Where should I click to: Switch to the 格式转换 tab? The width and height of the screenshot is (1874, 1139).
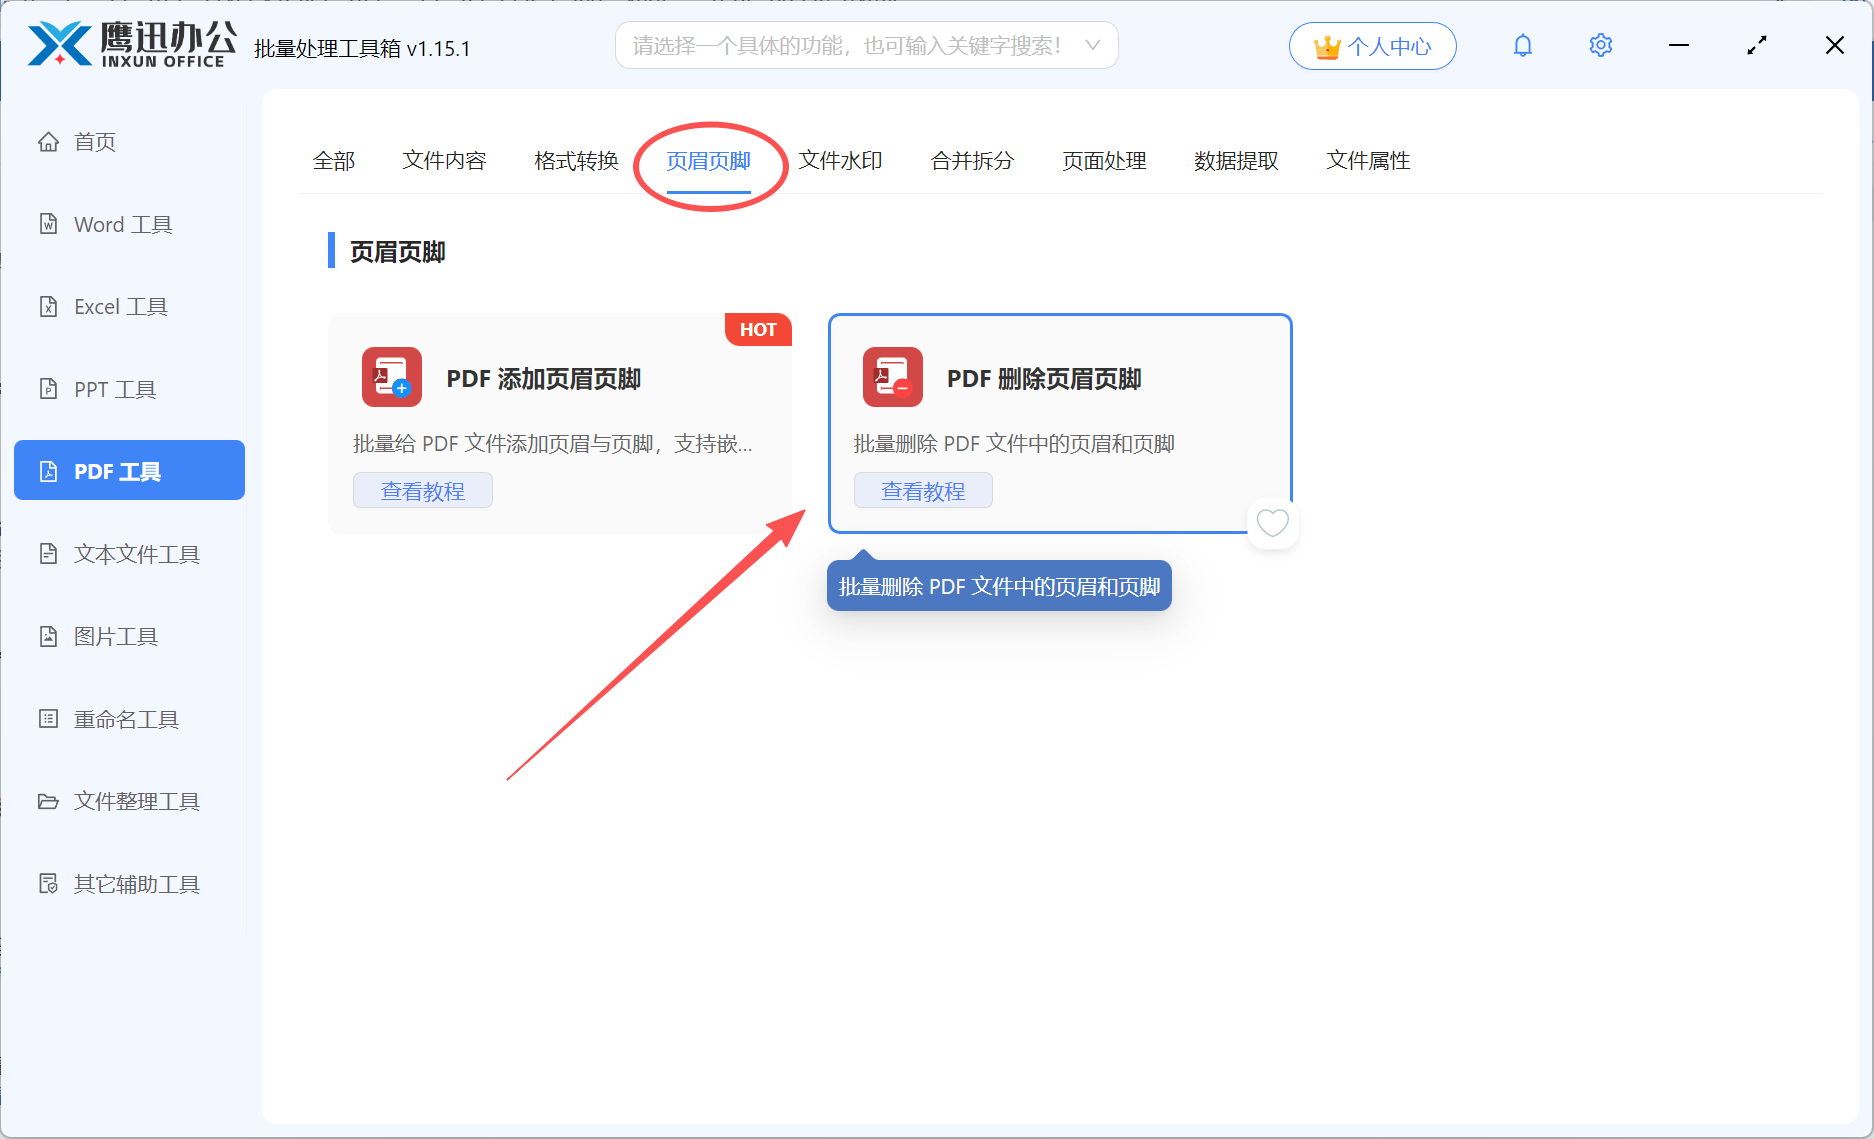pos(576,161)
